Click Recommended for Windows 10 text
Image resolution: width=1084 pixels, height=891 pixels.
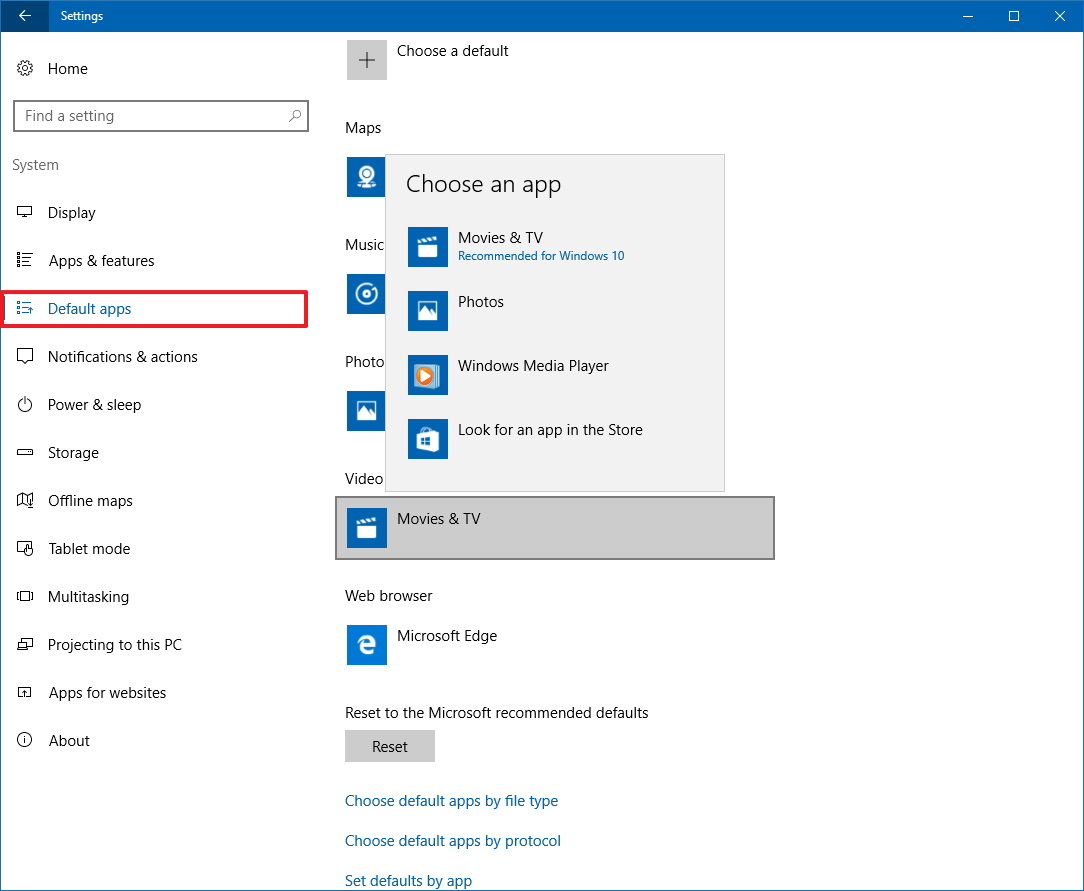click(541, 256)
